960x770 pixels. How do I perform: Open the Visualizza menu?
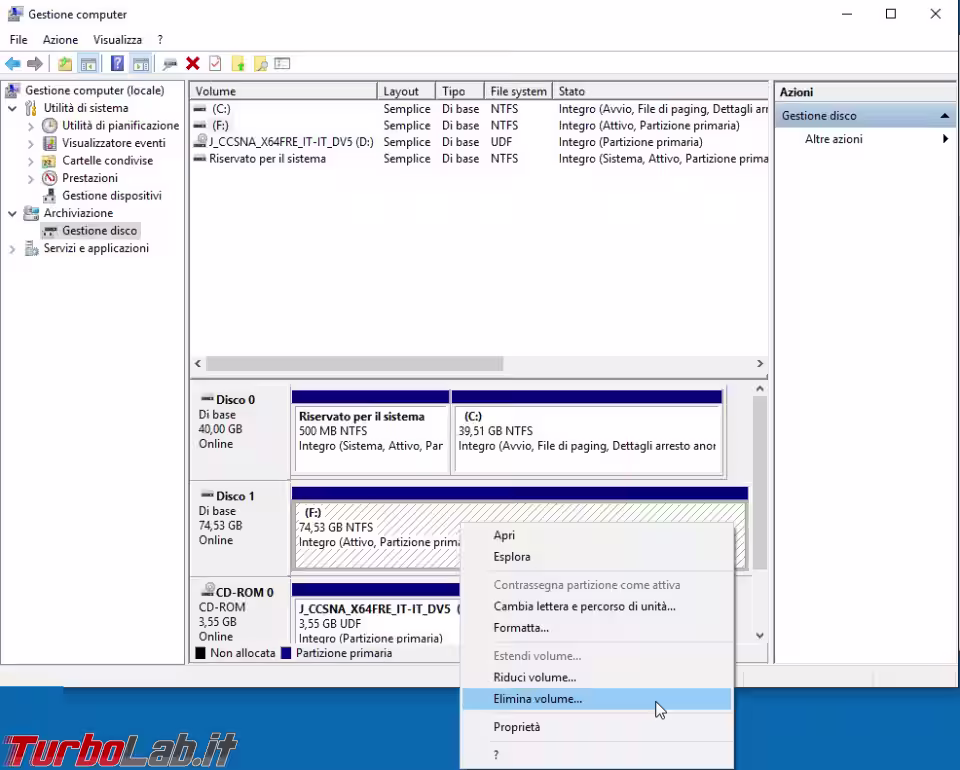tap(118, 40)
